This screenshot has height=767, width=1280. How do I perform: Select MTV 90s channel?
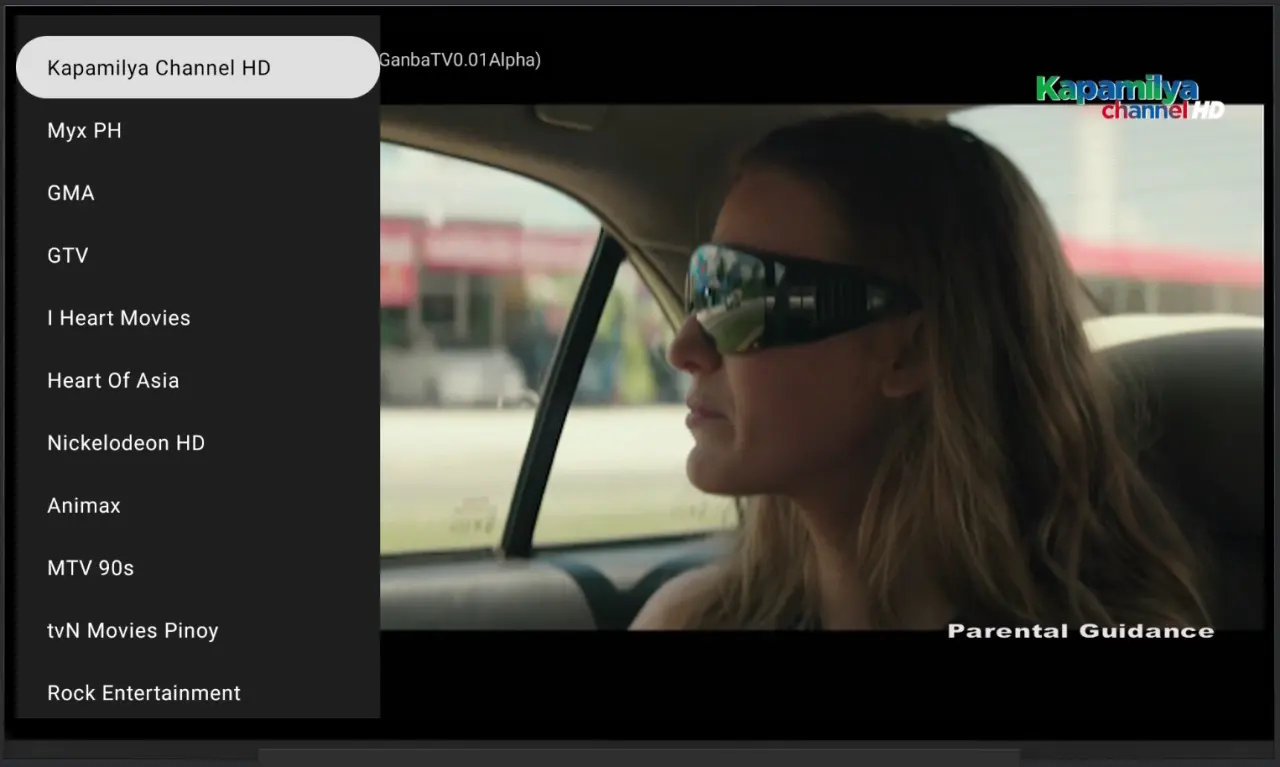(x=198, y=568)
